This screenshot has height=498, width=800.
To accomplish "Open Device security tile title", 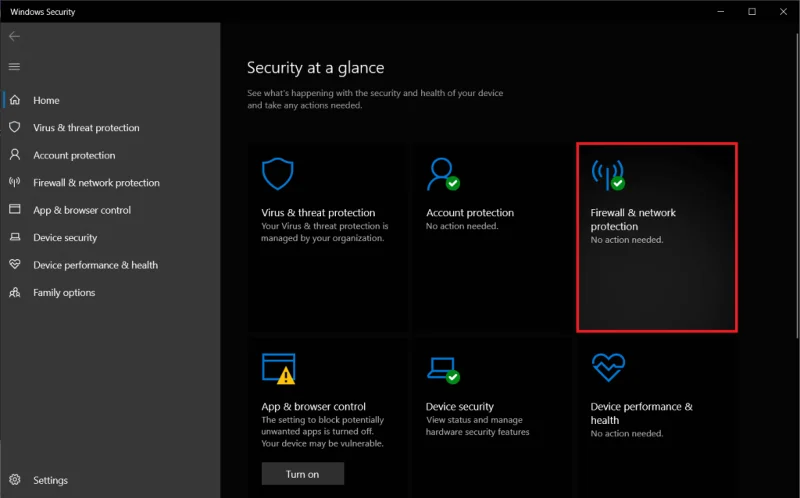I will (460, 407).
